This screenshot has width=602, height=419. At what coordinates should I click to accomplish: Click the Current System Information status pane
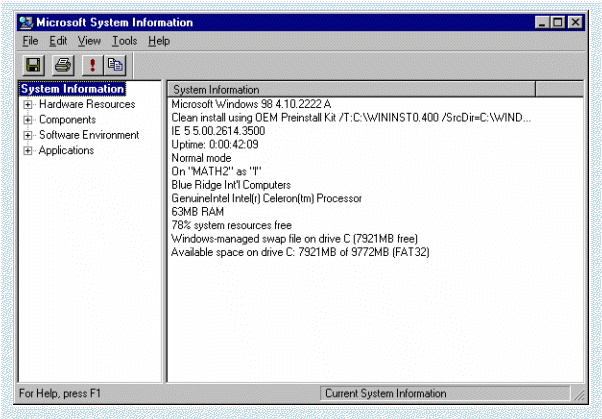445,393
